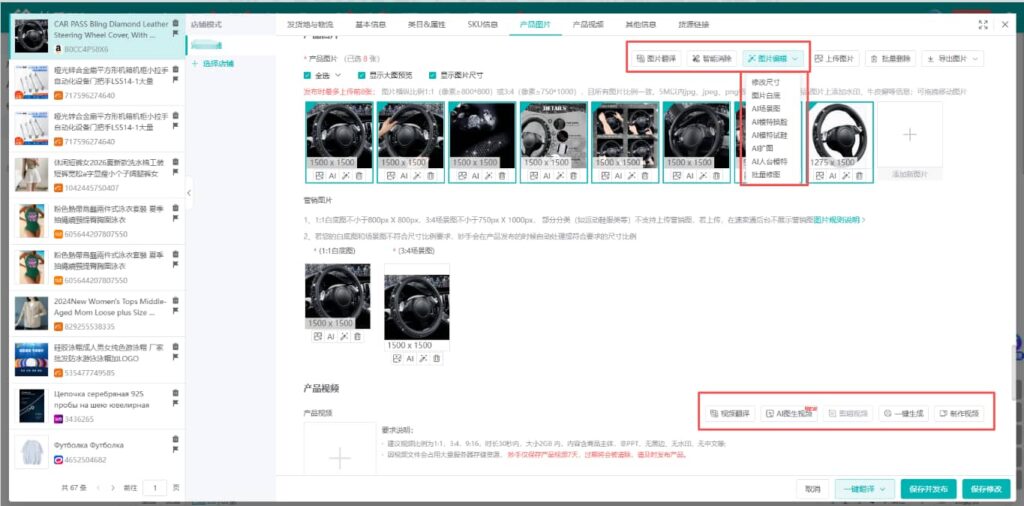Switch to the 其他信息 tab
Viewport: 1024px width, 506px height.
641,24
